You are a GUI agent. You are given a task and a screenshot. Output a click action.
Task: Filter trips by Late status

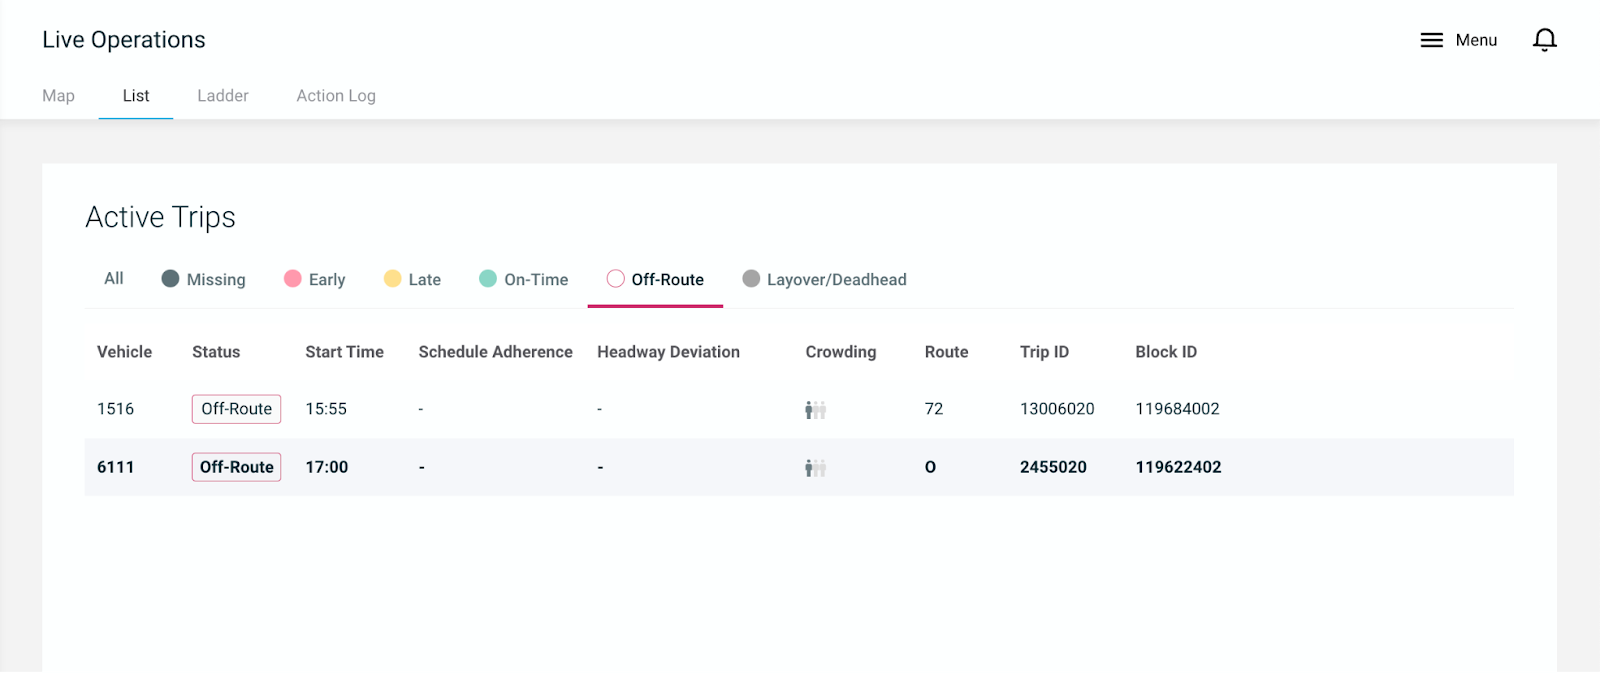point(412,280)
